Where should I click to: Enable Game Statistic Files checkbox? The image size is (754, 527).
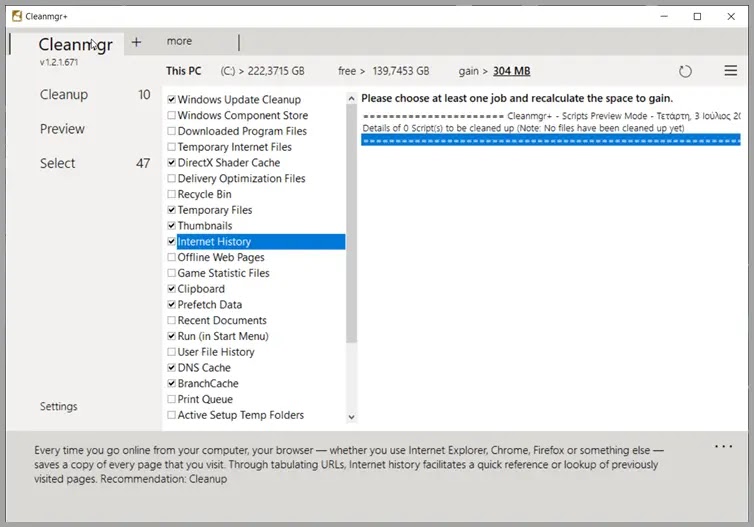(x=171, y=273)
